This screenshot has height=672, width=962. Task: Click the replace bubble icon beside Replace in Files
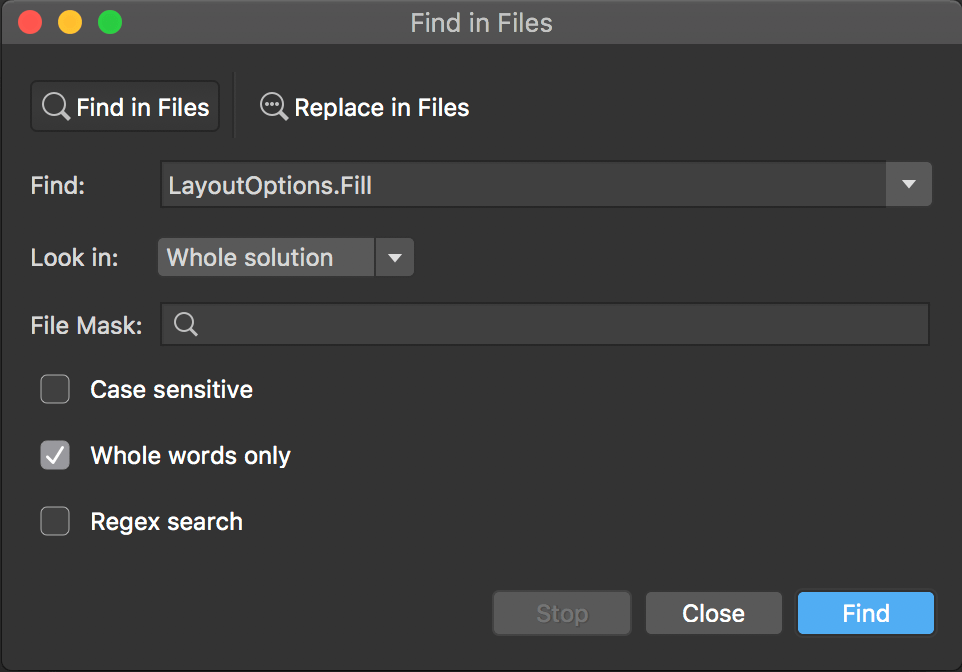(272, 106)
